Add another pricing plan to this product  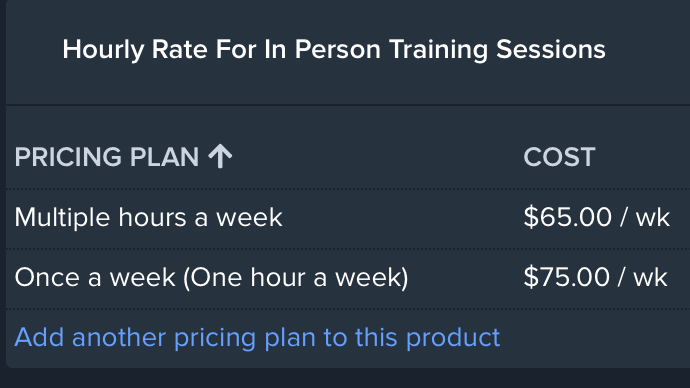(257, 337)
